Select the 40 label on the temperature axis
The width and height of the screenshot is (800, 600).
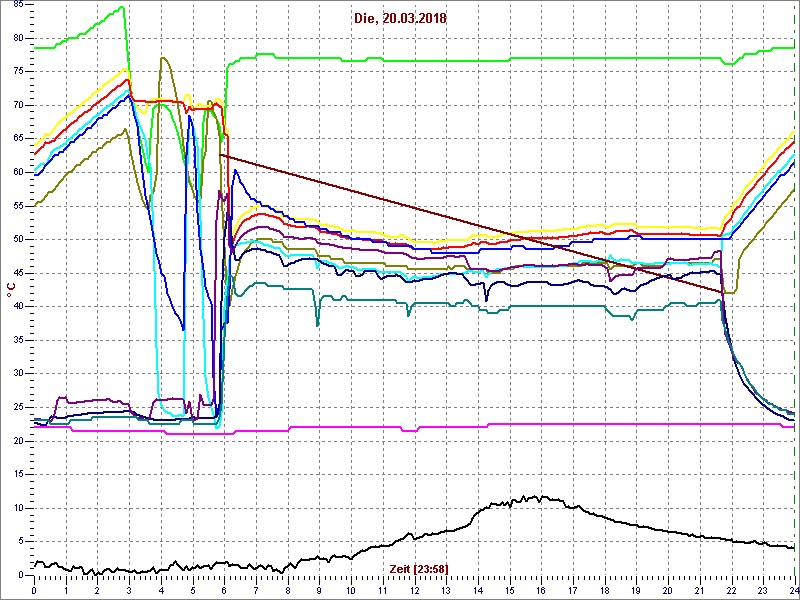20,307
